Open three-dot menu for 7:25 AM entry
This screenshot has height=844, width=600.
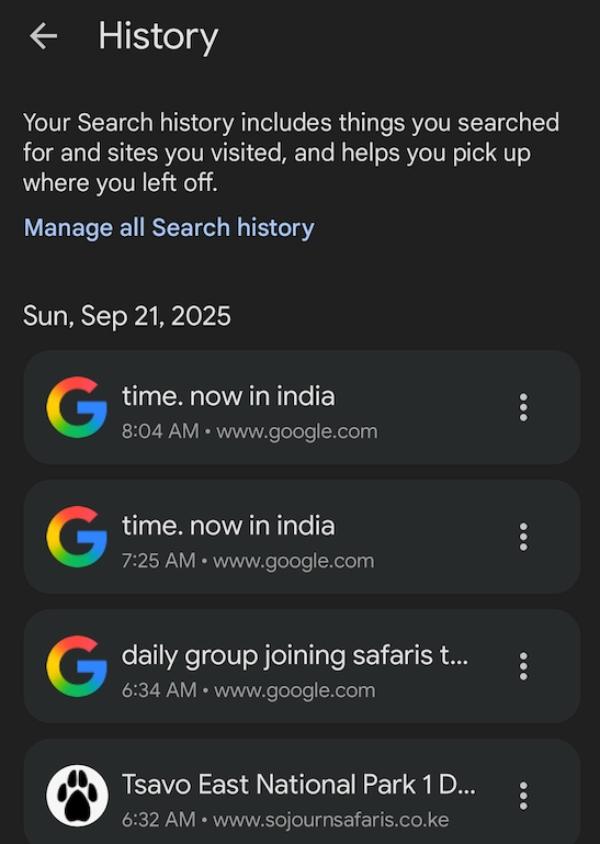523,537
